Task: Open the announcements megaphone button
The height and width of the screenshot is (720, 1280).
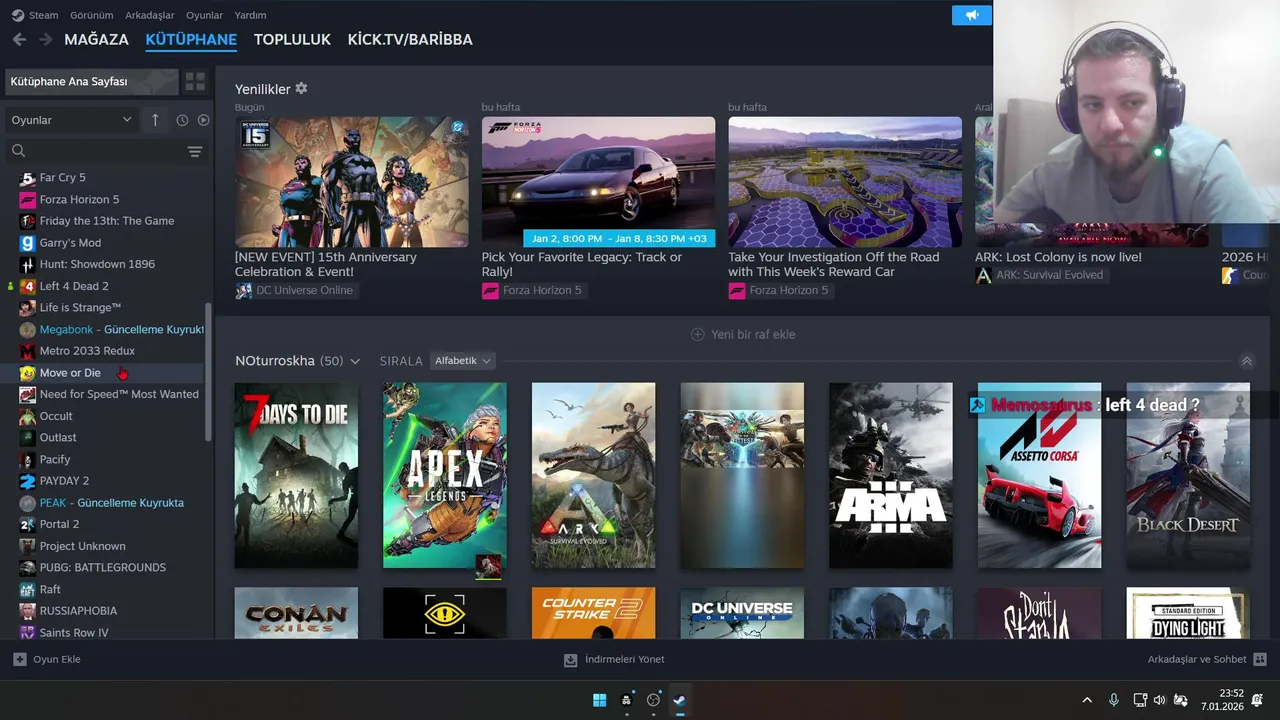Action: 971,15
